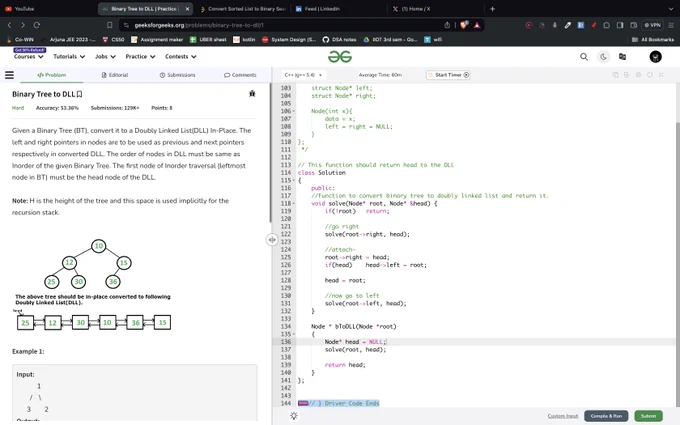Click Compile & Run button
Viewport: 680px width, 425px height.
click(x=606, y=416)
